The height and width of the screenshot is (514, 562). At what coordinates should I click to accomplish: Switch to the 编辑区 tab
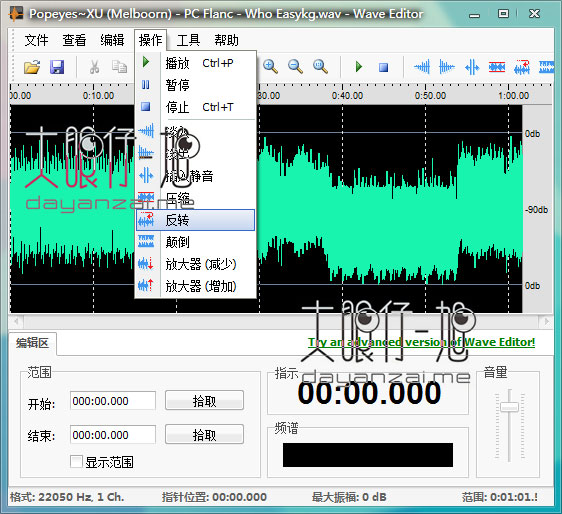pos(32,343)
